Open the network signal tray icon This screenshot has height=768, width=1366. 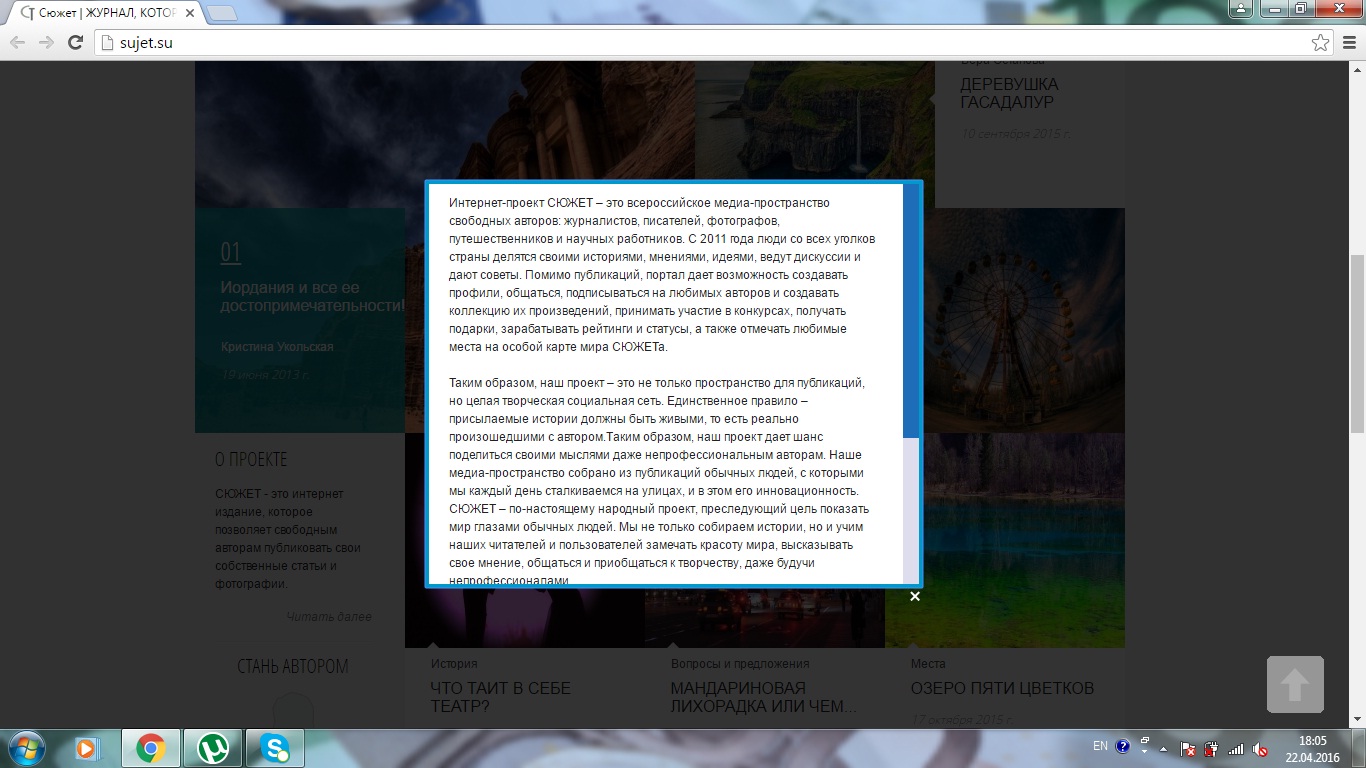[x=1236, y=748]
